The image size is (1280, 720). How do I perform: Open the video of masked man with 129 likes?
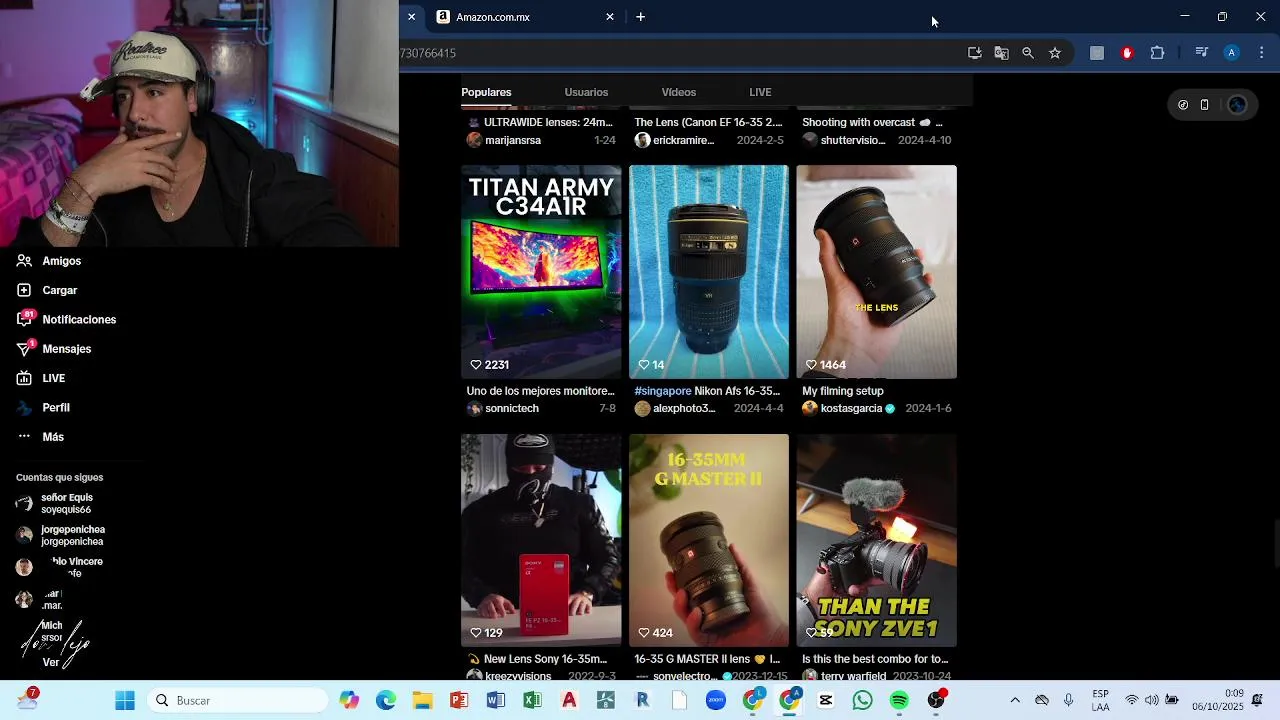pyautogui.click(x=541, y=540)
